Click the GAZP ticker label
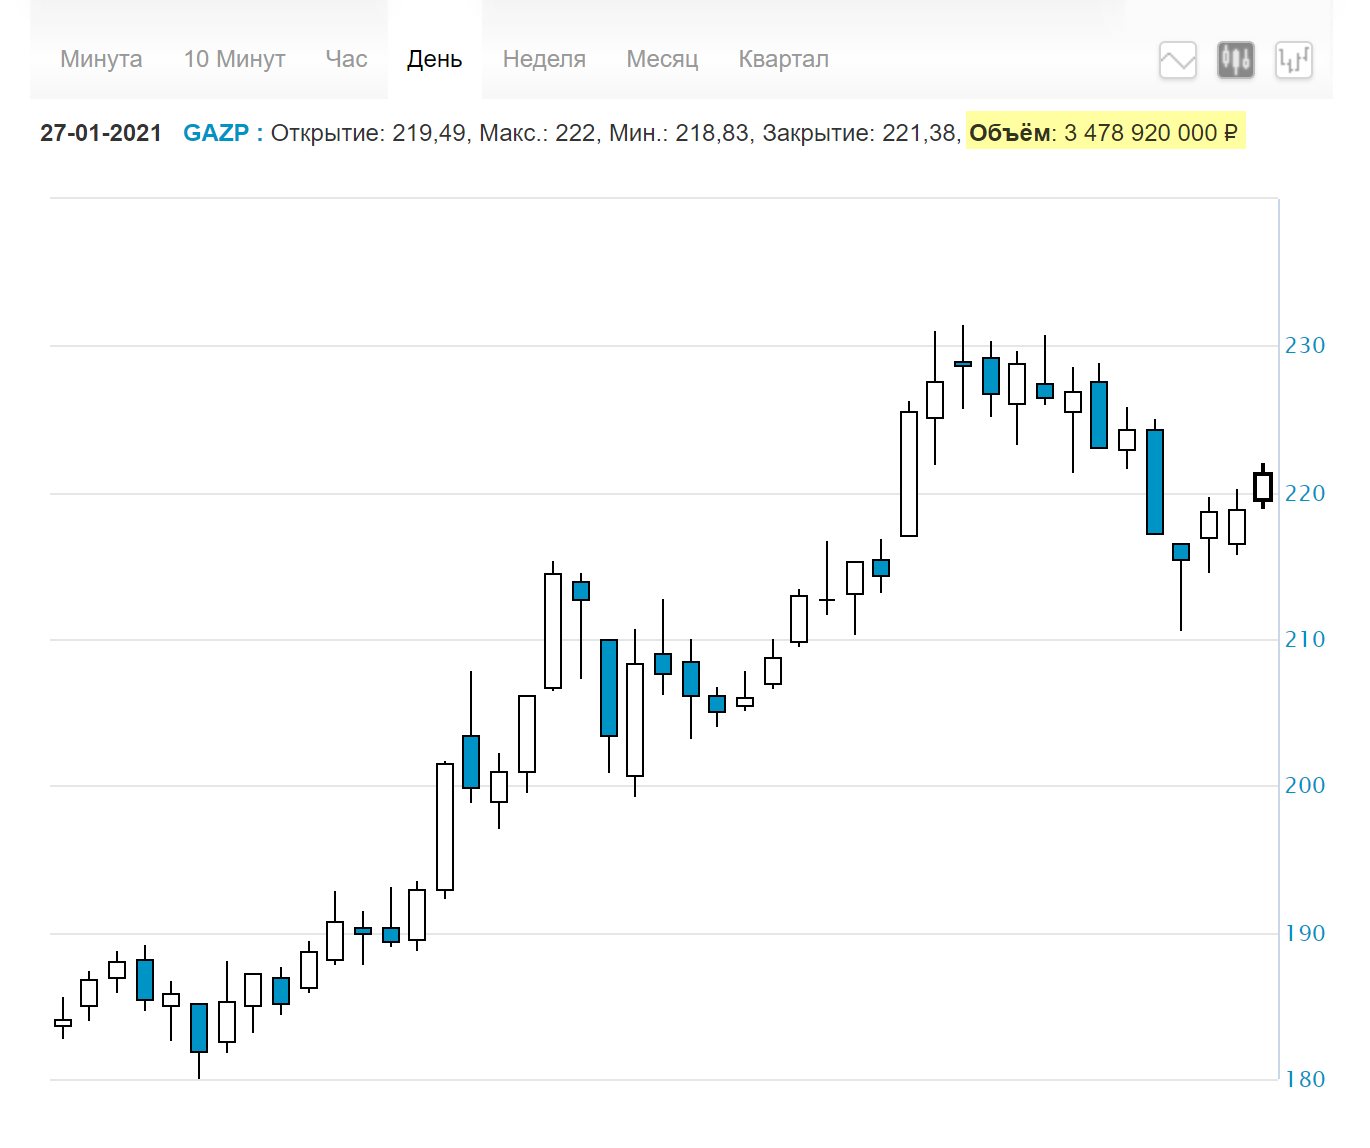The width and height of the screenshot is (1370, 1148). click(x=216, y=133)
